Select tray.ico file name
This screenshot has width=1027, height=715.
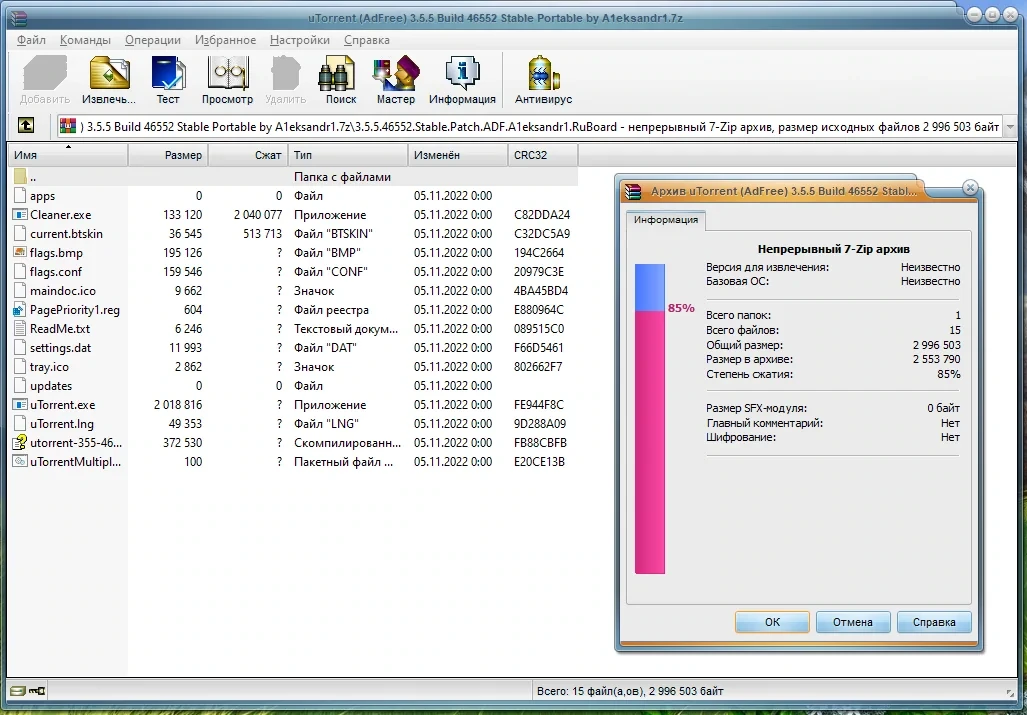[x=49, y=367]
